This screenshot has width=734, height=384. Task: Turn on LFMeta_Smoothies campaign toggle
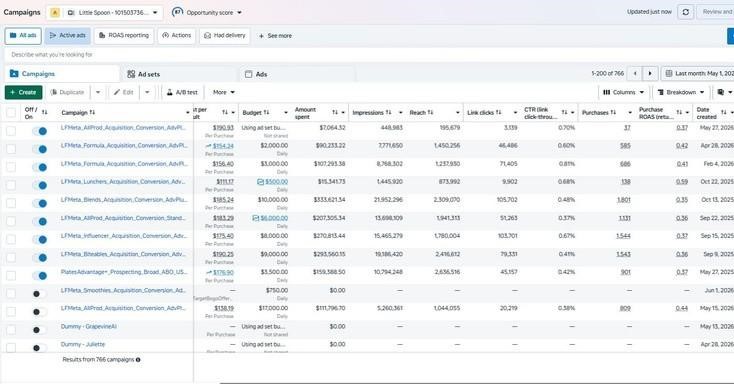pyautogui.click(x=40, y=294)
